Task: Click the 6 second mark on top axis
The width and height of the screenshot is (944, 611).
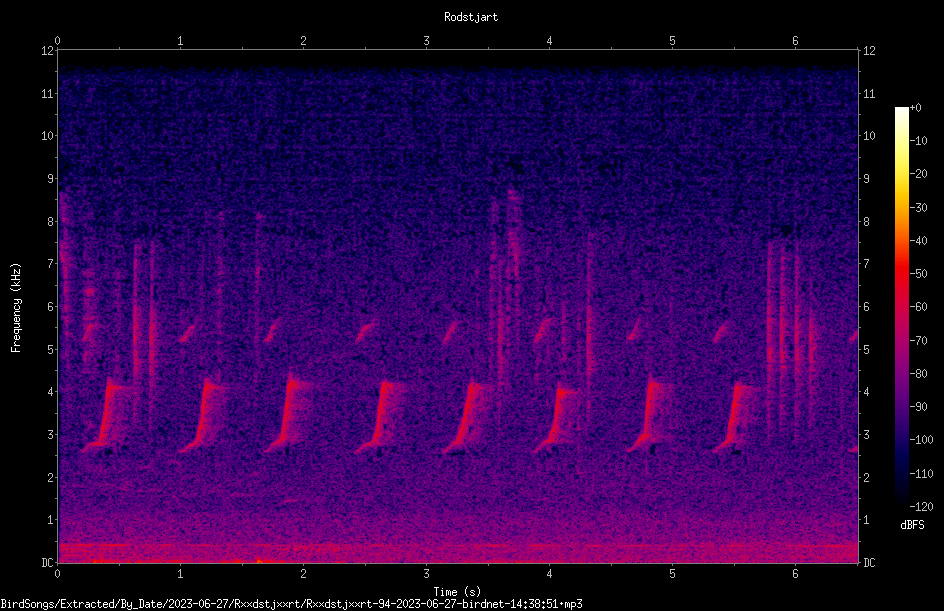Action: click(795, 41)
